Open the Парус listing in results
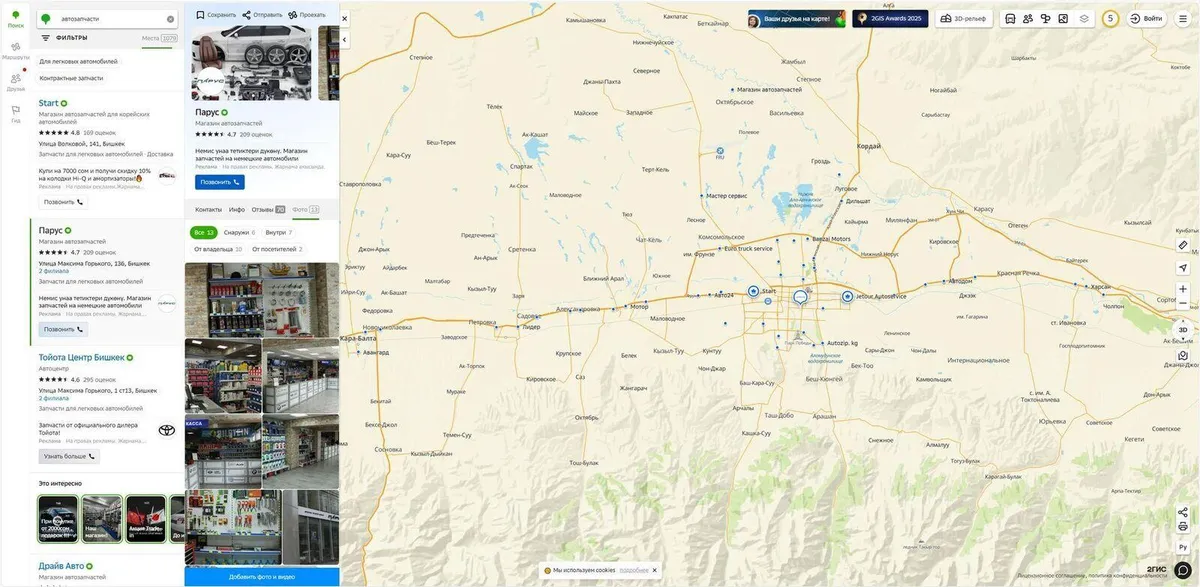Viewport: 1200px width, 587px height. tap(51, 230)
